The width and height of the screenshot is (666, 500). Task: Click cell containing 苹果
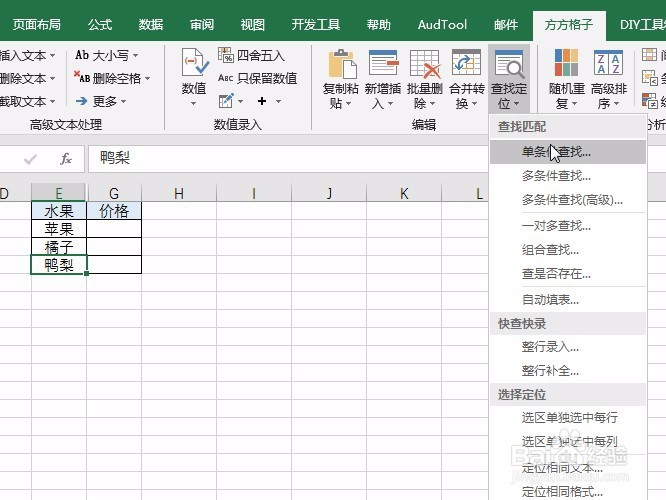59,229
